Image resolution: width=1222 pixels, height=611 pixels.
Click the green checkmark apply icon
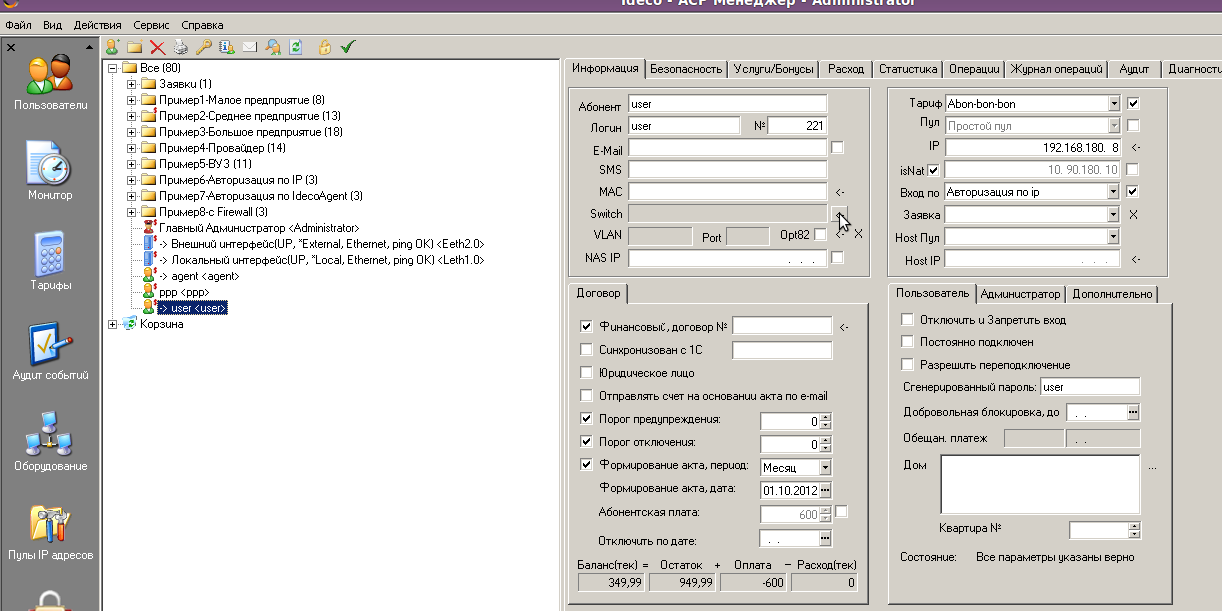coord(348,47)
